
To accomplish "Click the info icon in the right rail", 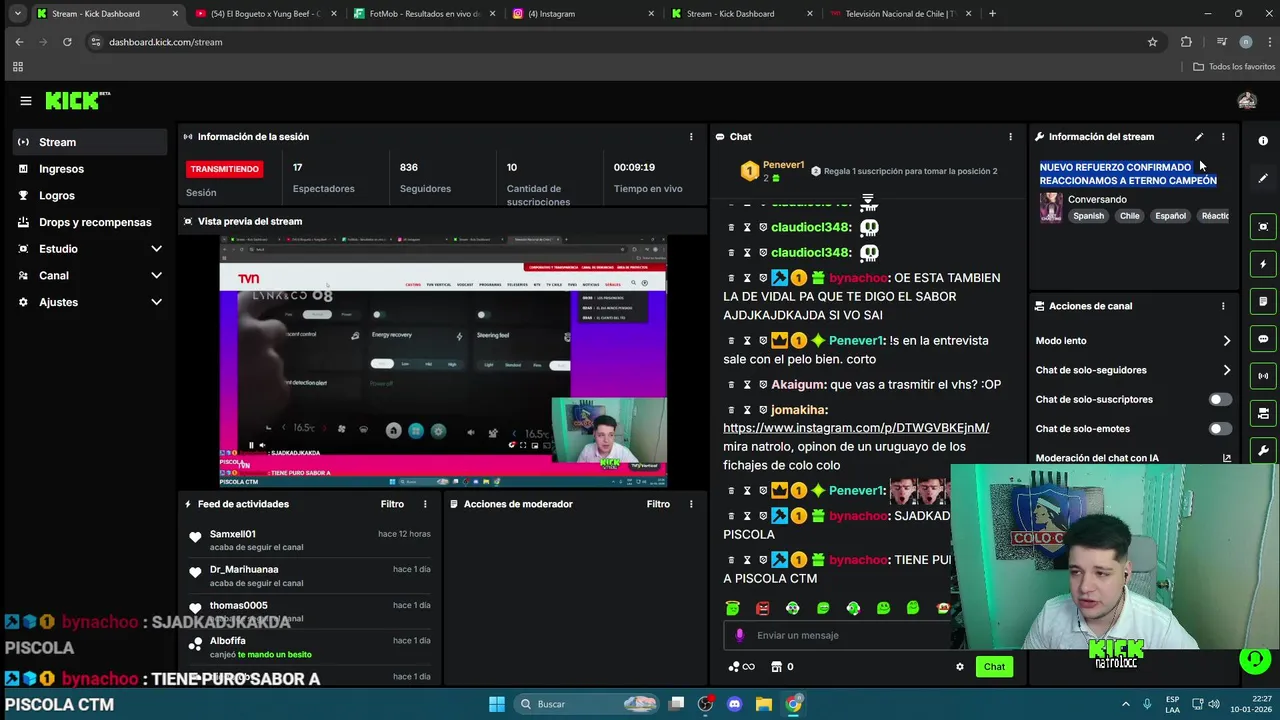I will tap(1263, 141).
